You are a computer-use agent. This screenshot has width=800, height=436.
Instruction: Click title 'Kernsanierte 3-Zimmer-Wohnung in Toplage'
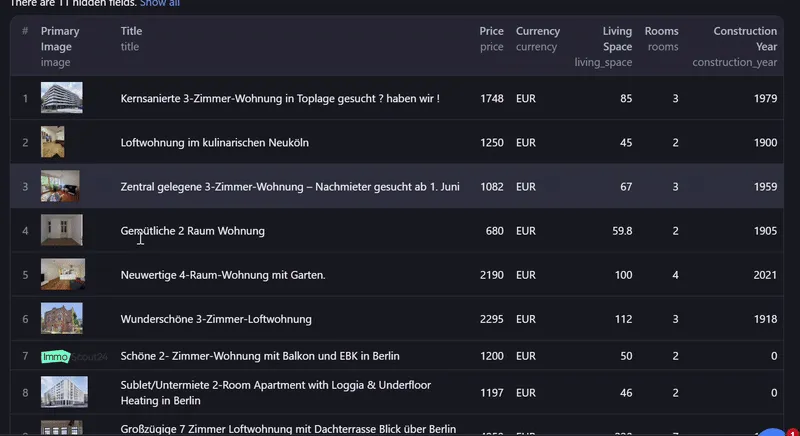[x=280, y=98]
